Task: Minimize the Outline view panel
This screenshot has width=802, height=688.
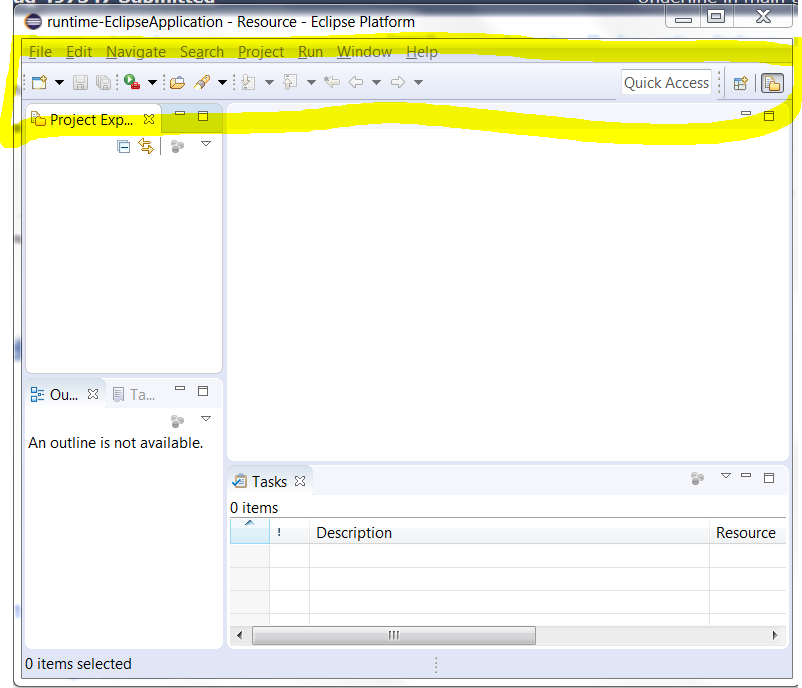Action: pos(180,389)
